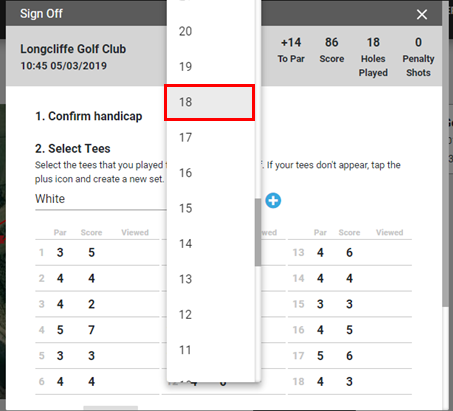Click the horizontal scrollbar at dialog bottom
Image resolution: width=453 pixels, height=411 pixels.
[110, 408]
